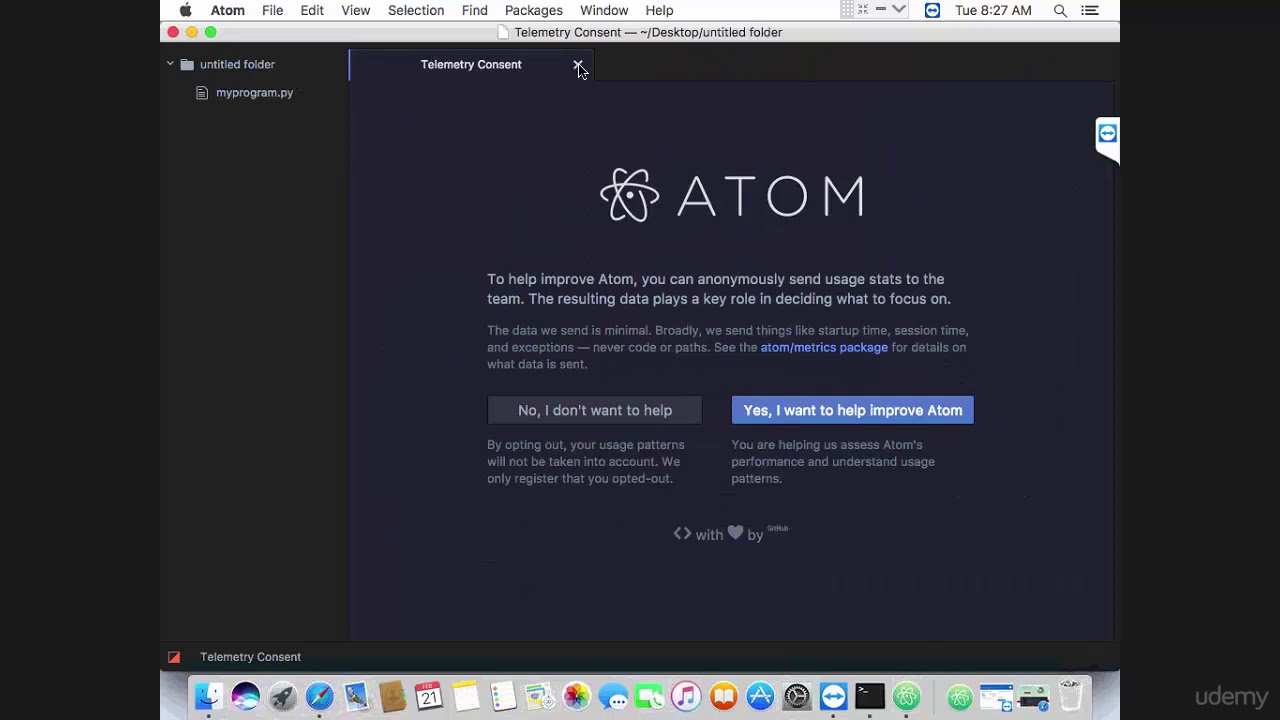The width and height of the screenshot is (1280, 720).
Task: Open the File menu
Action: coord(272,10)
